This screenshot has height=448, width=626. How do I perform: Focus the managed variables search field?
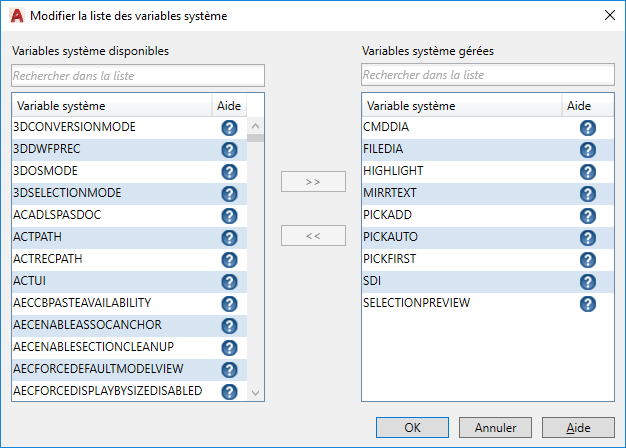click(488, 75)
